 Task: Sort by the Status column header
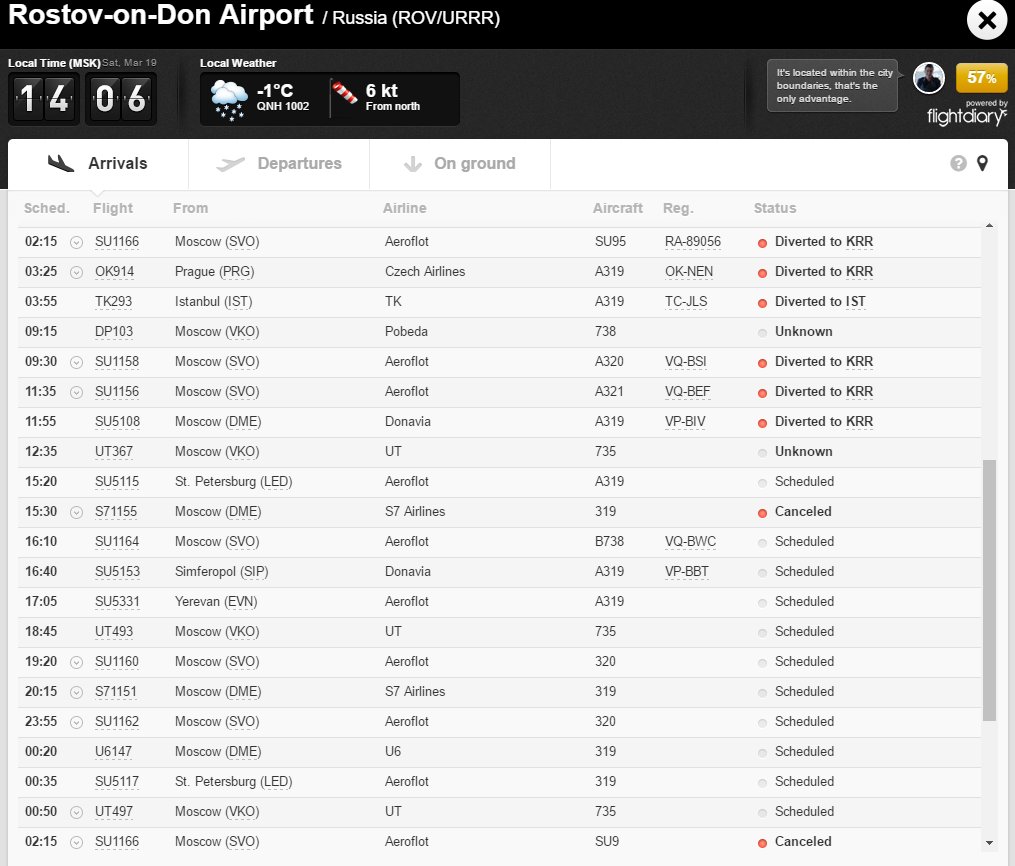775,208
